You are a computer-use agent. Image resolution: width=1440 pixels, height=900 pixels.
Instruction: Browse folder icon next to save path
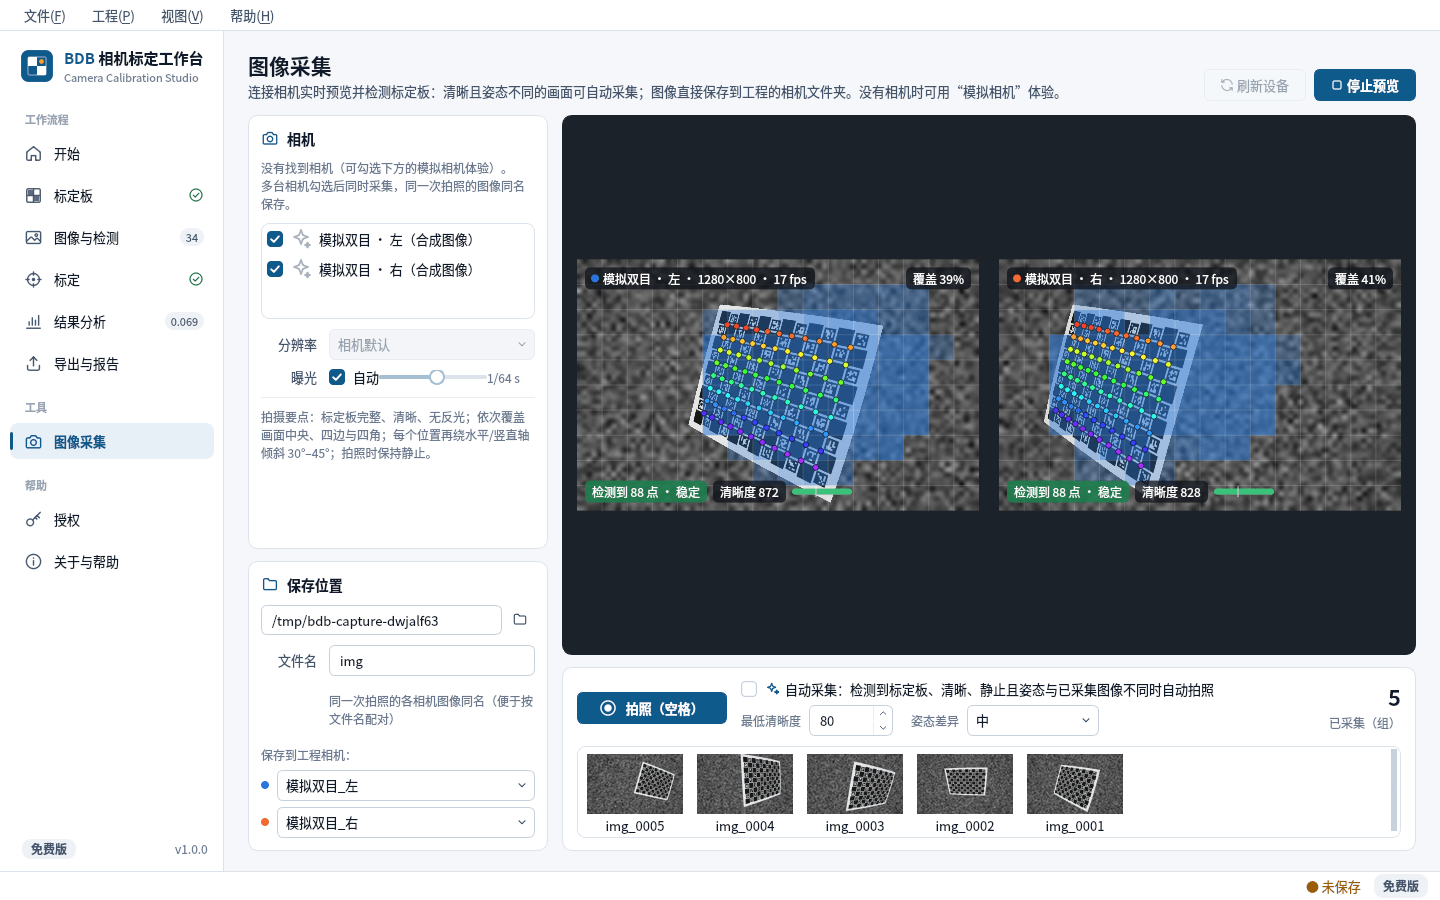(x=520, y=620)
